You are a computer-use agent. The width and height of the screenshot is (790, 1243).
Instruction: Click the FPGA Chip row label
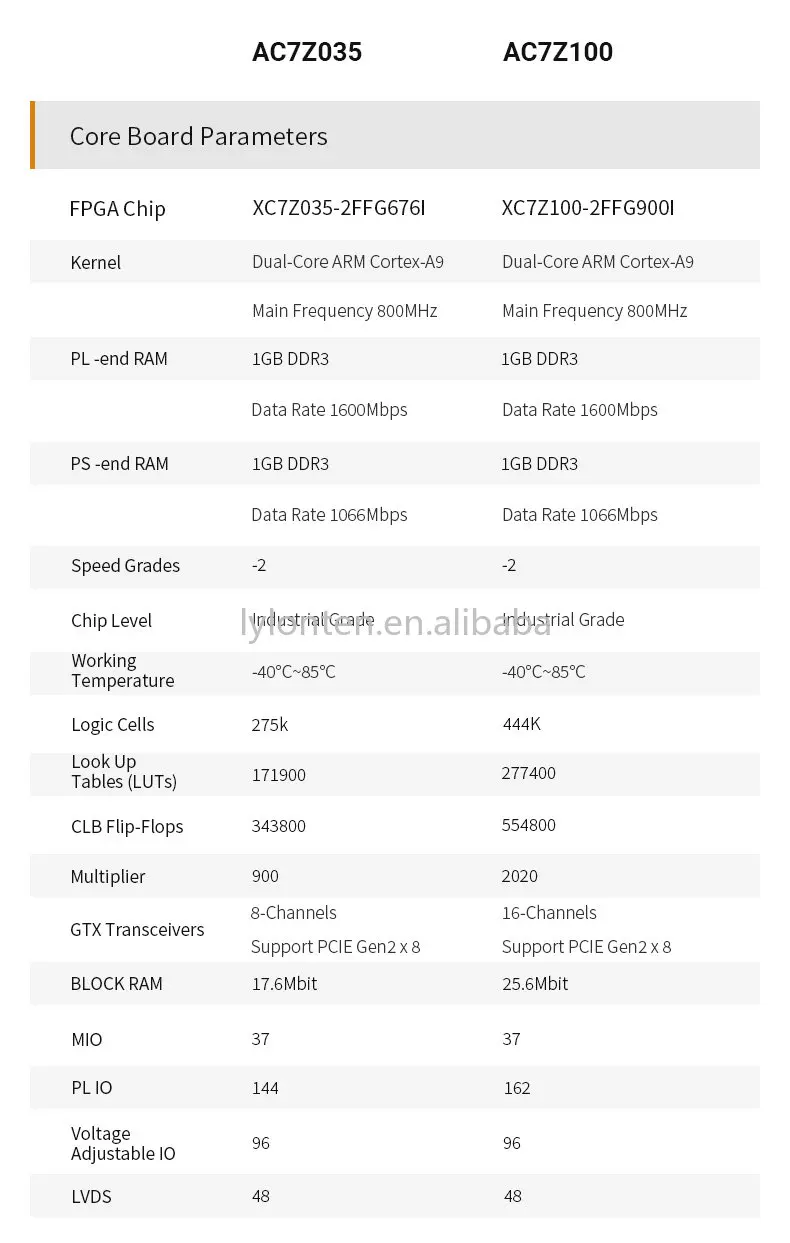click(x=117, y=209)
